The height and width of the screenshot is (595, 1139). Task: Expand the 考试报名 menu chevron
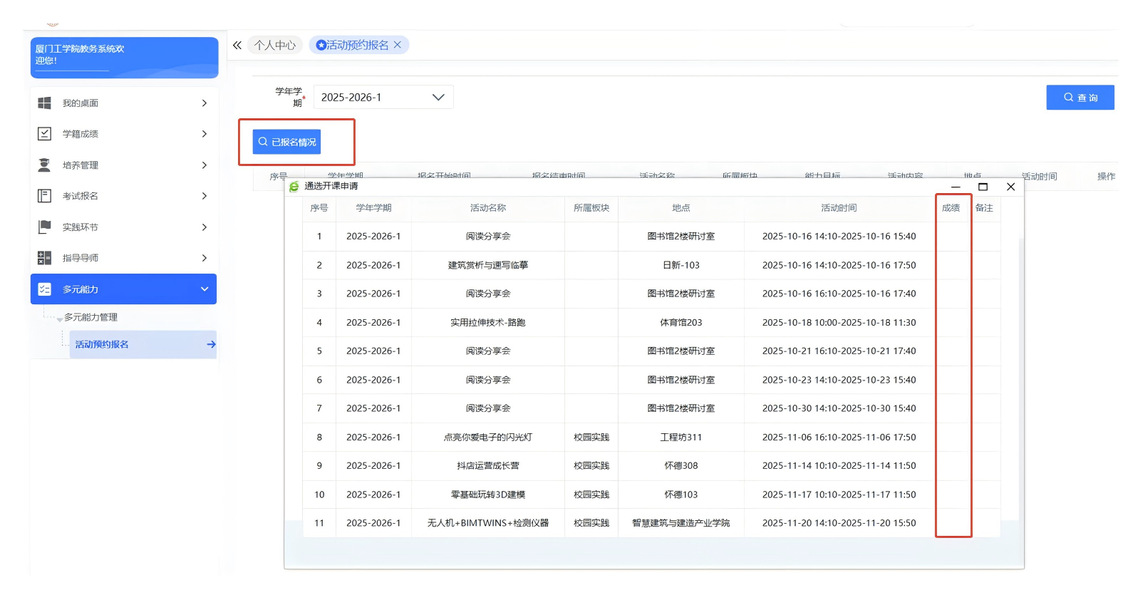204,196
